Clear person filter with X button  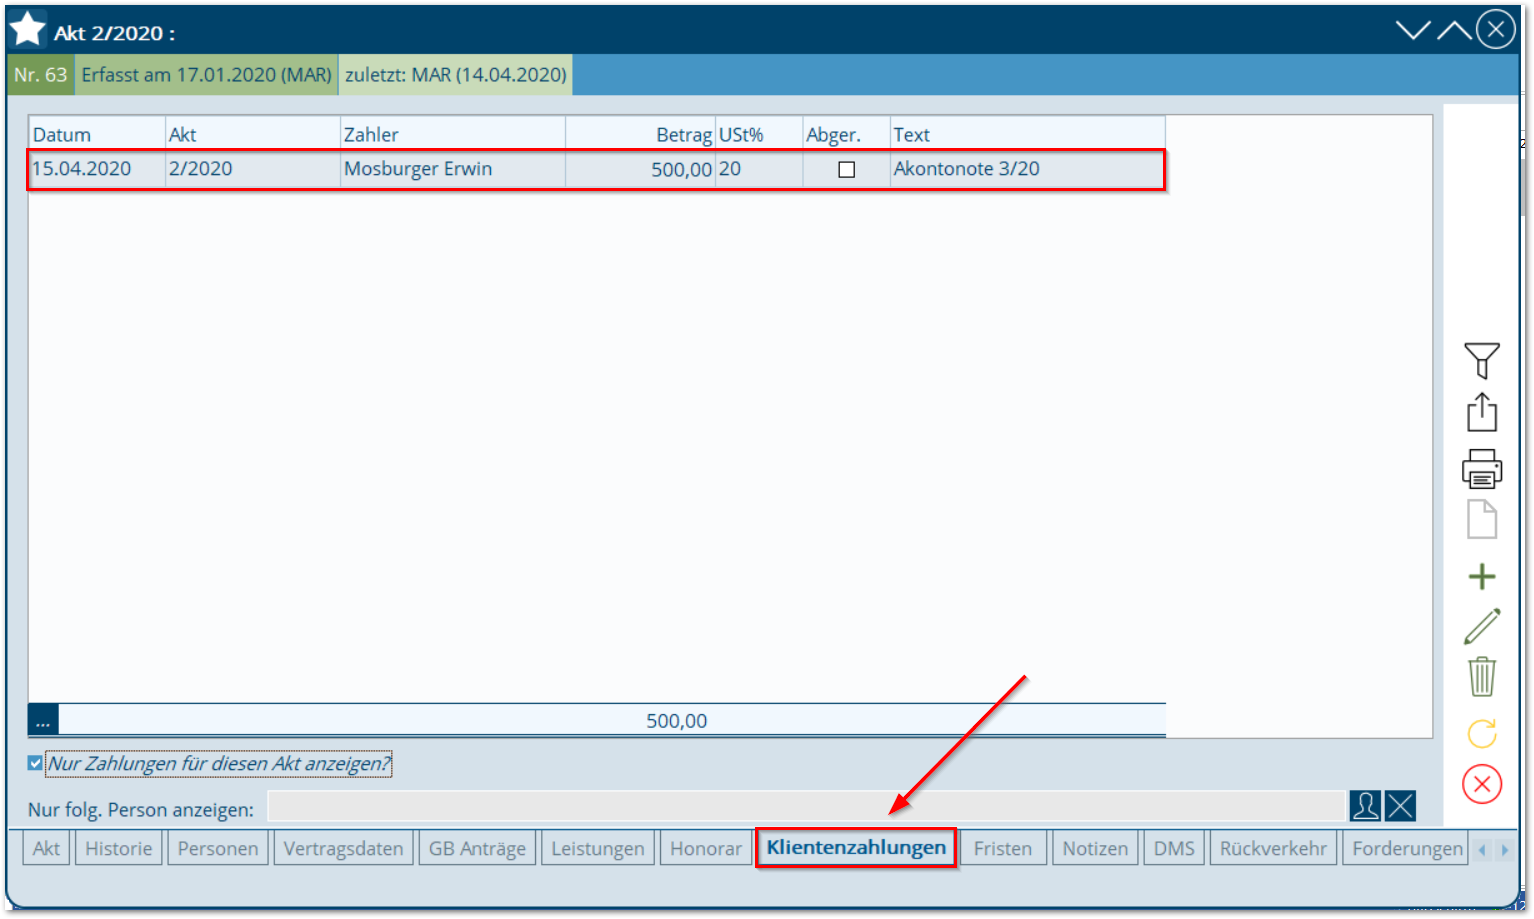[1400, 806]
